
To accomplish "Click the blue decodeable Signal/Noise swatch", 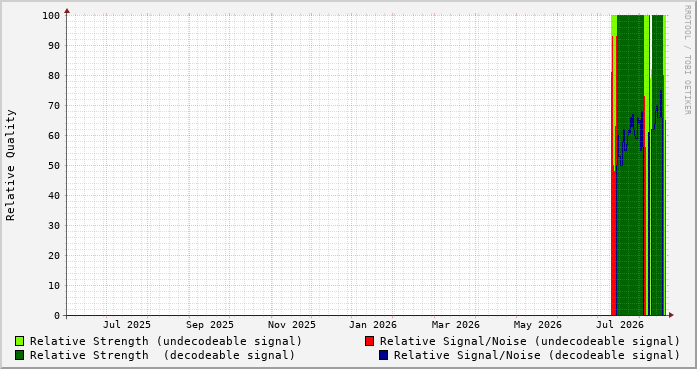I will (x=384, y=355).
